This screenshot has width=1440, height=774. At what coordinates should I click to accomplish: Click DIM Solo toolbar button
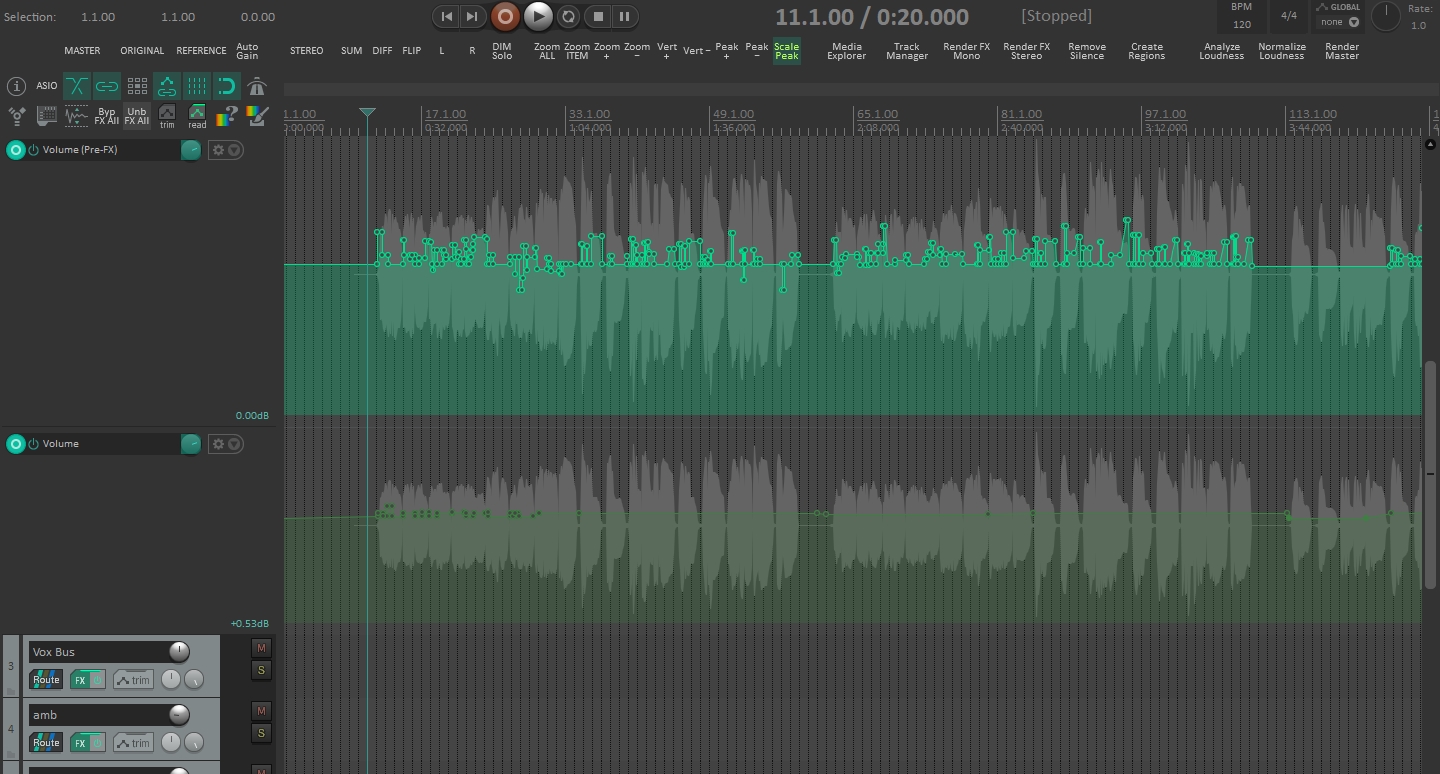pos(502,51)
